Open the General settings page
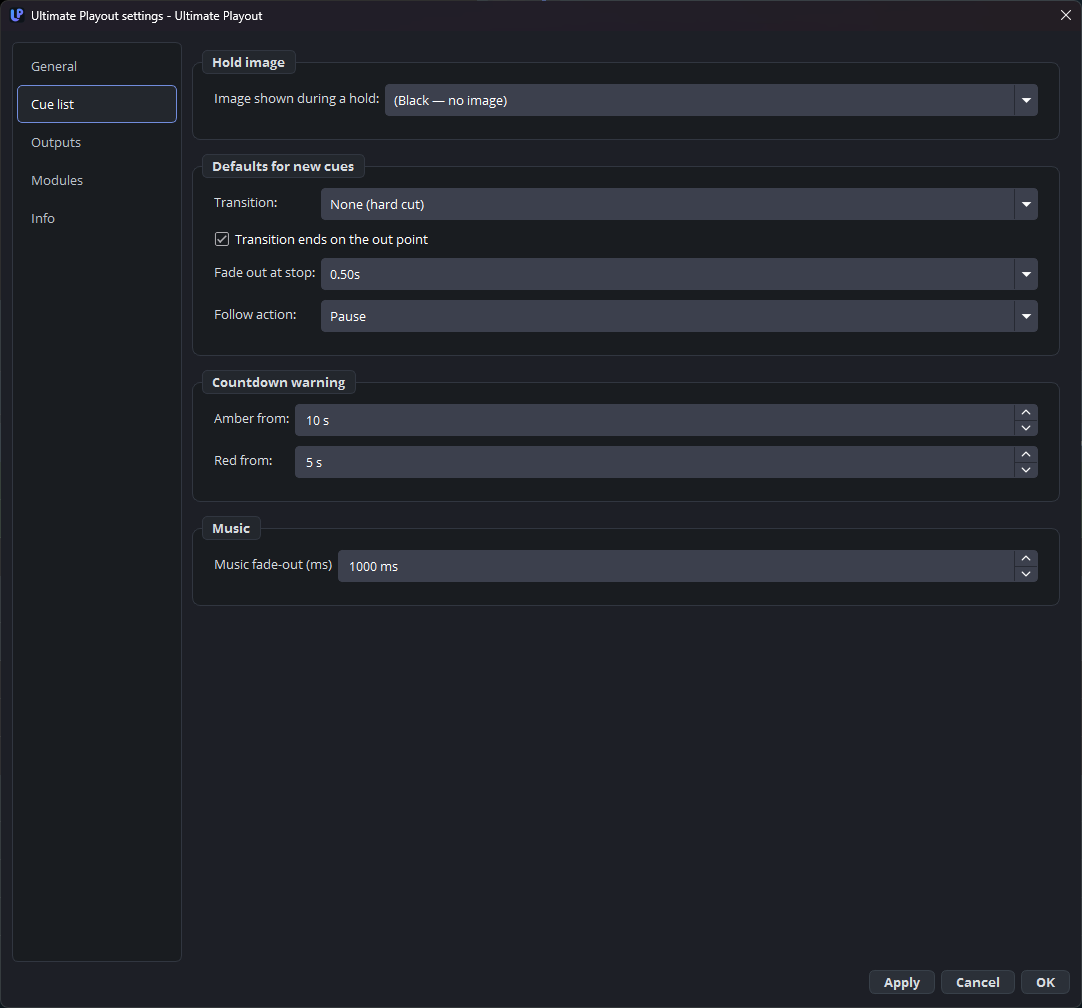1082x1008 pixels. pos(97,66)
